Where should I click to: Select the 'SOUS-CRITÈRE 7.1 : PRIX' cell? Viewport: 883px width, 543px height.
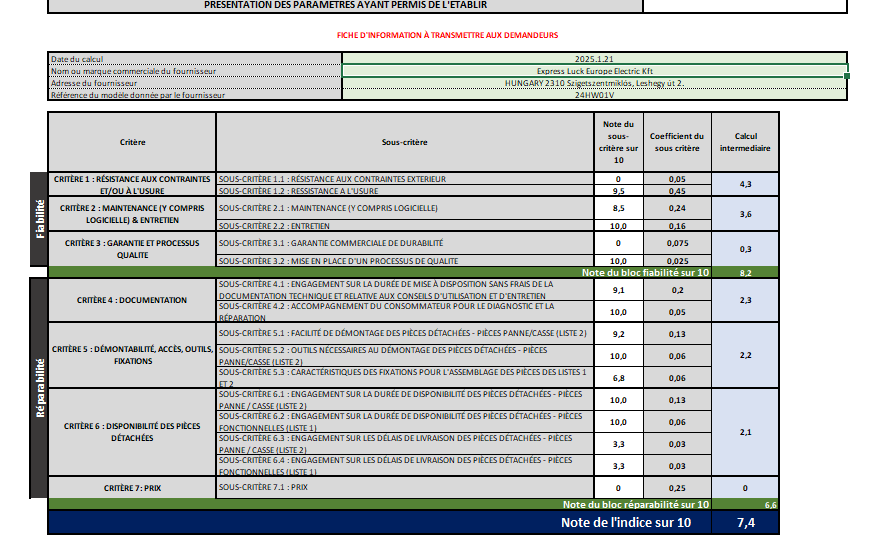405,487
